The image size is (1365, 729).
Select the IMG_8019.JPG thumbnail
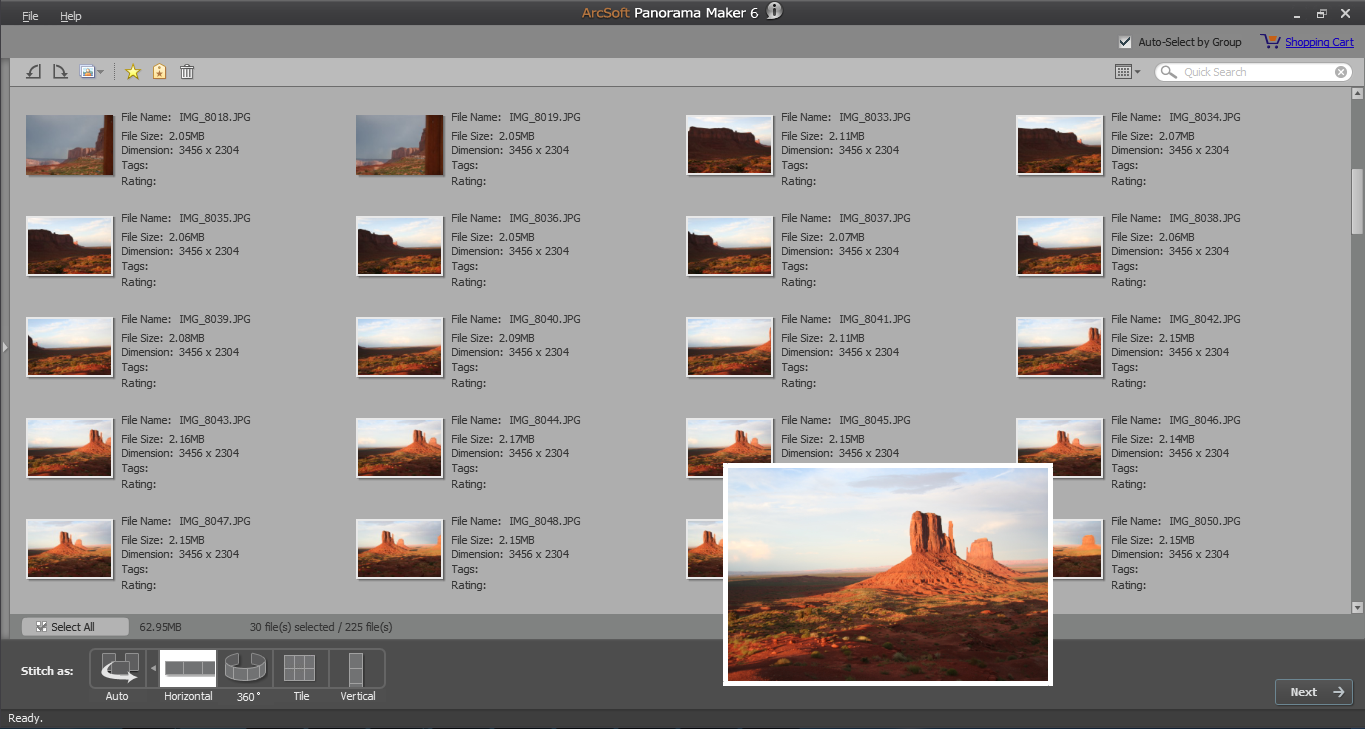pos(400,145)
